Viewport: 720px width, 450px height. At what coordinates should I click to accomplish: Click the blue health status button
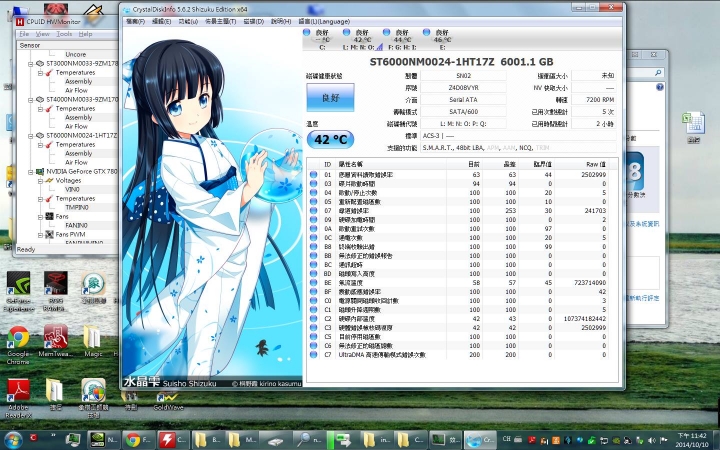(330, 97)
